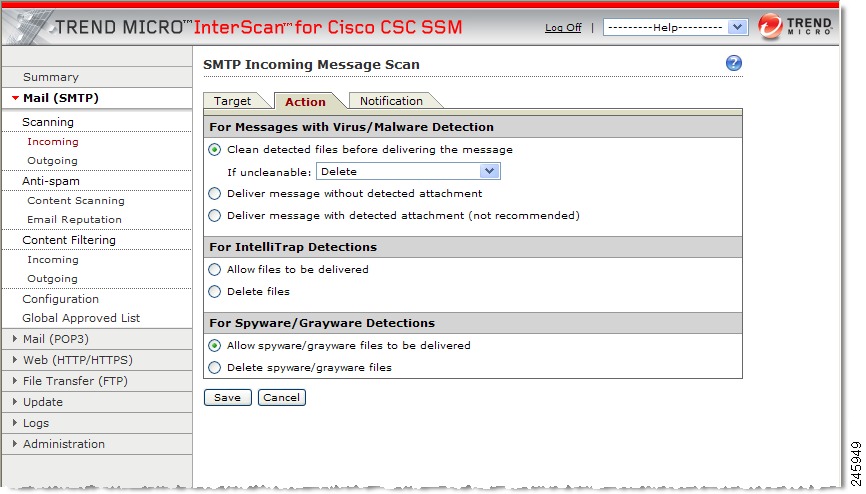Select Clean detected files before delivering

point(214,150)
